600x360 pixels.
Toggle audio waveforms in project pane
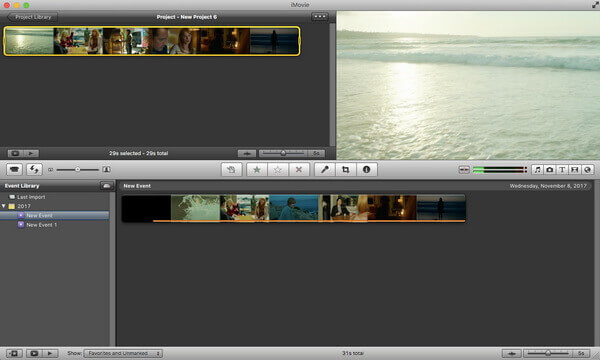(247, 153)
